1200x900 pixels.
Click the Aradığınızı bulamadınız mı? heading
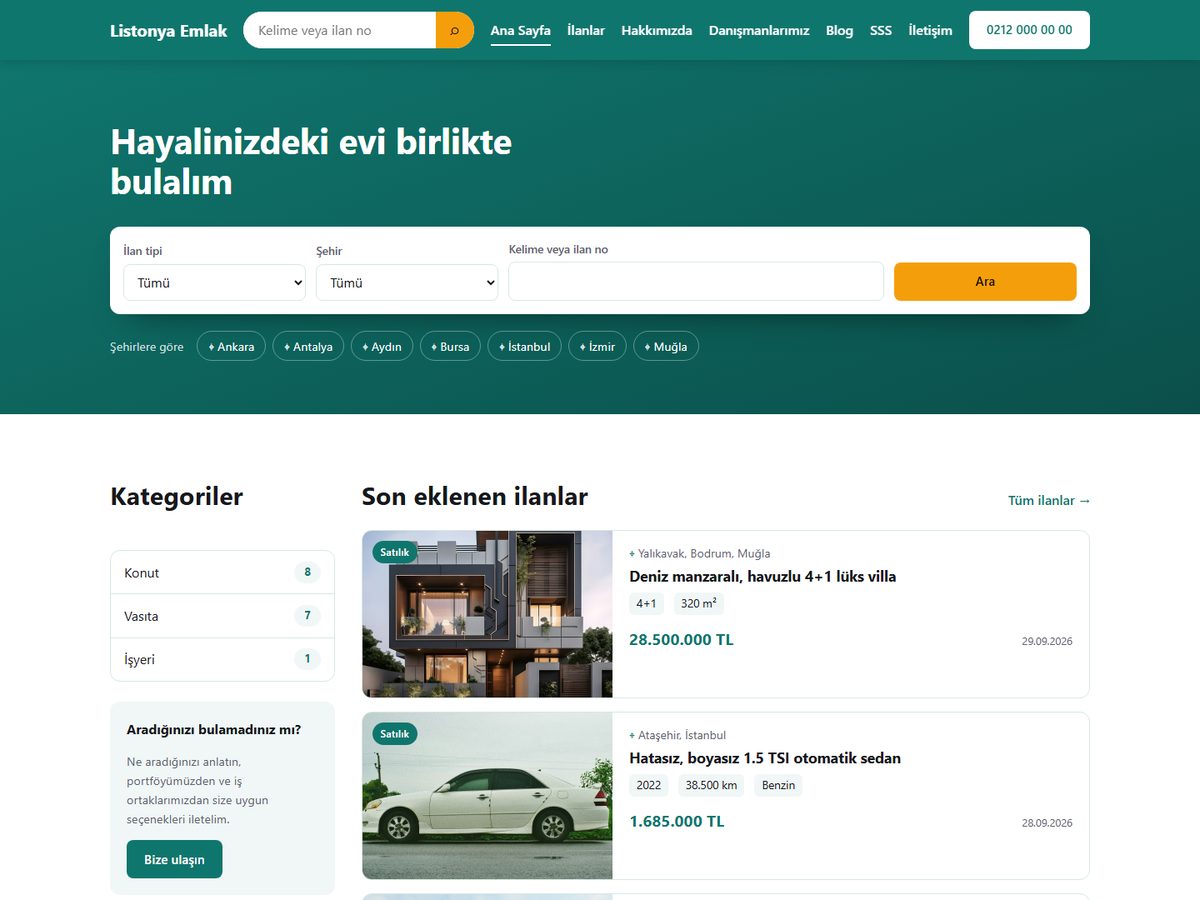[214, 729]
